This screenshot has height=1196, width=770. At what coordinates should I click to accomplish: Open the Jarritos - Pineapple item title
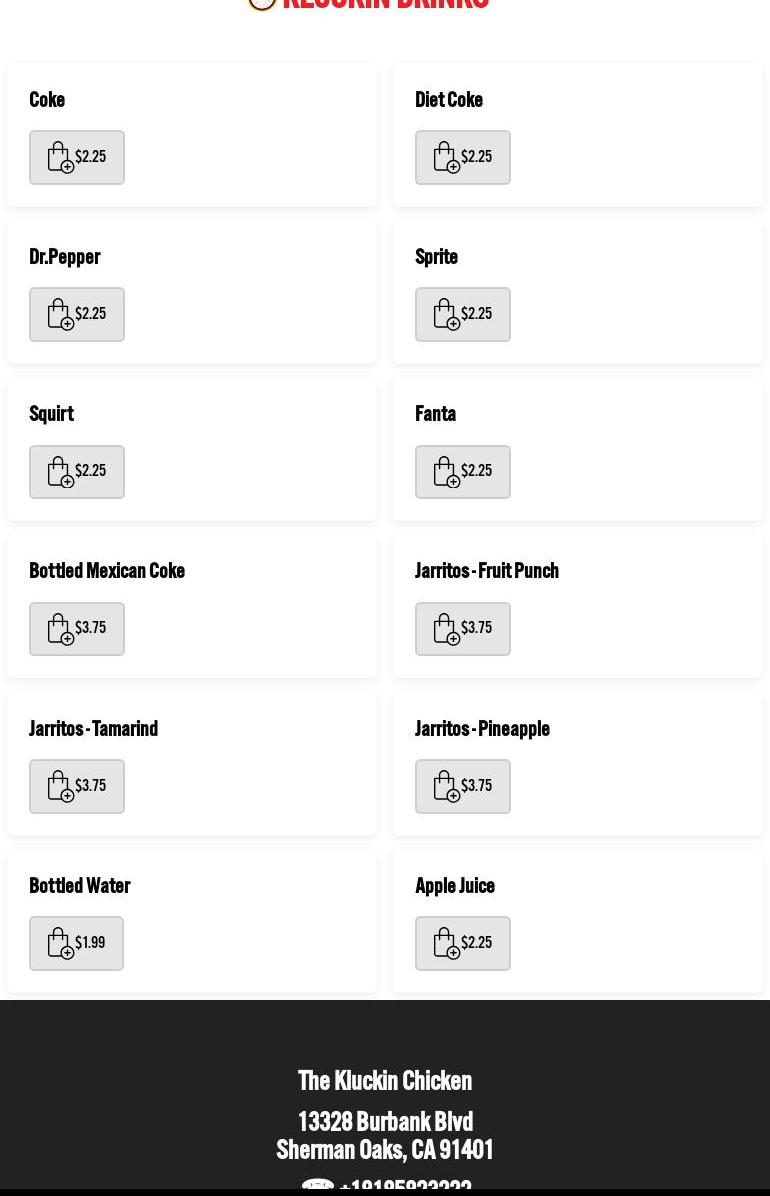482,729
